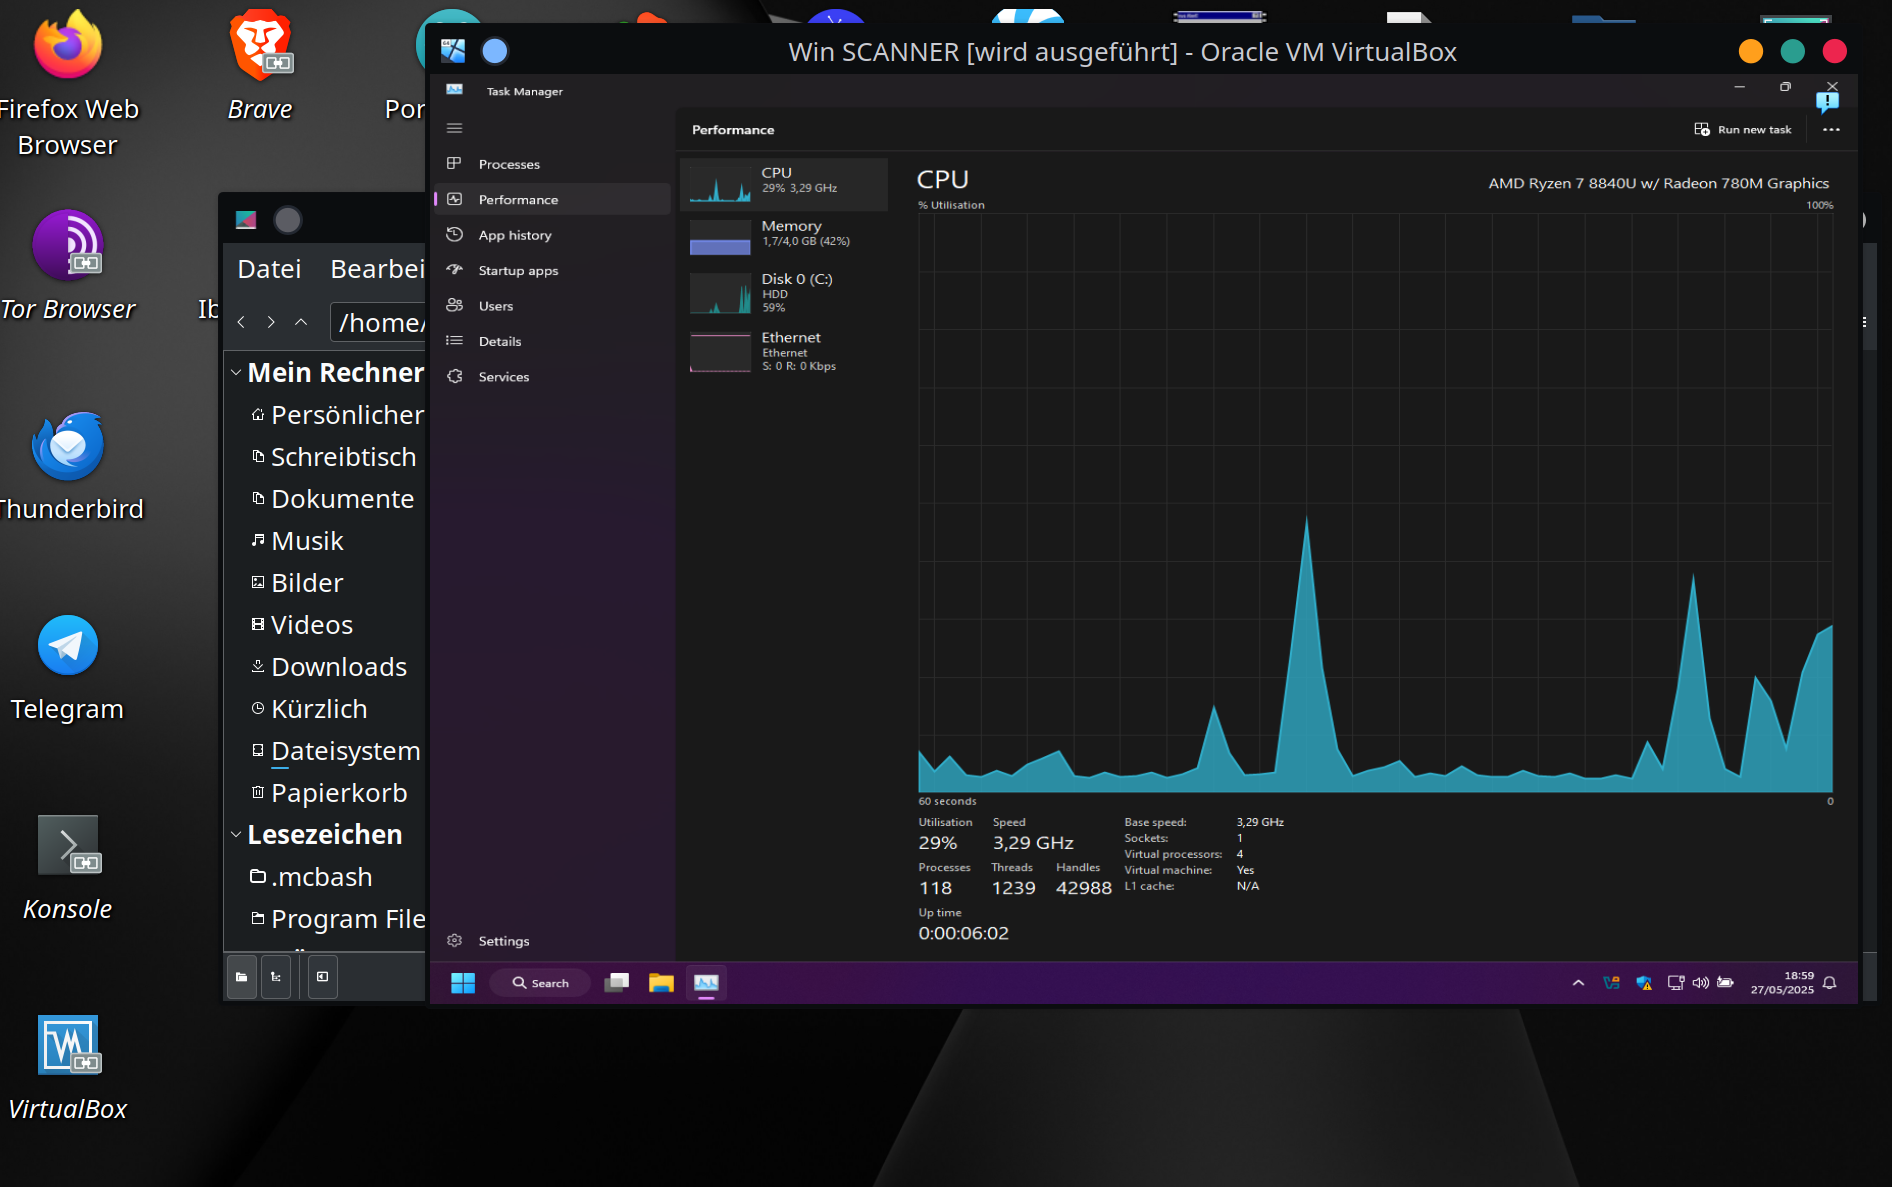1892x1187 pixels.
Task: Show places view button in file manager
Action: click(x=241, y=977)
